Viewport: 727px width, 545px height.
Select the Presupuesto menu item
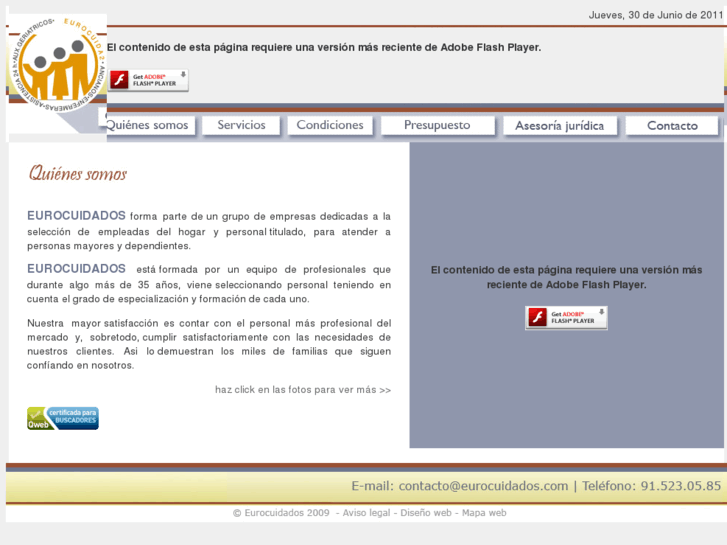pyautogui.click(x=437, y=125)
